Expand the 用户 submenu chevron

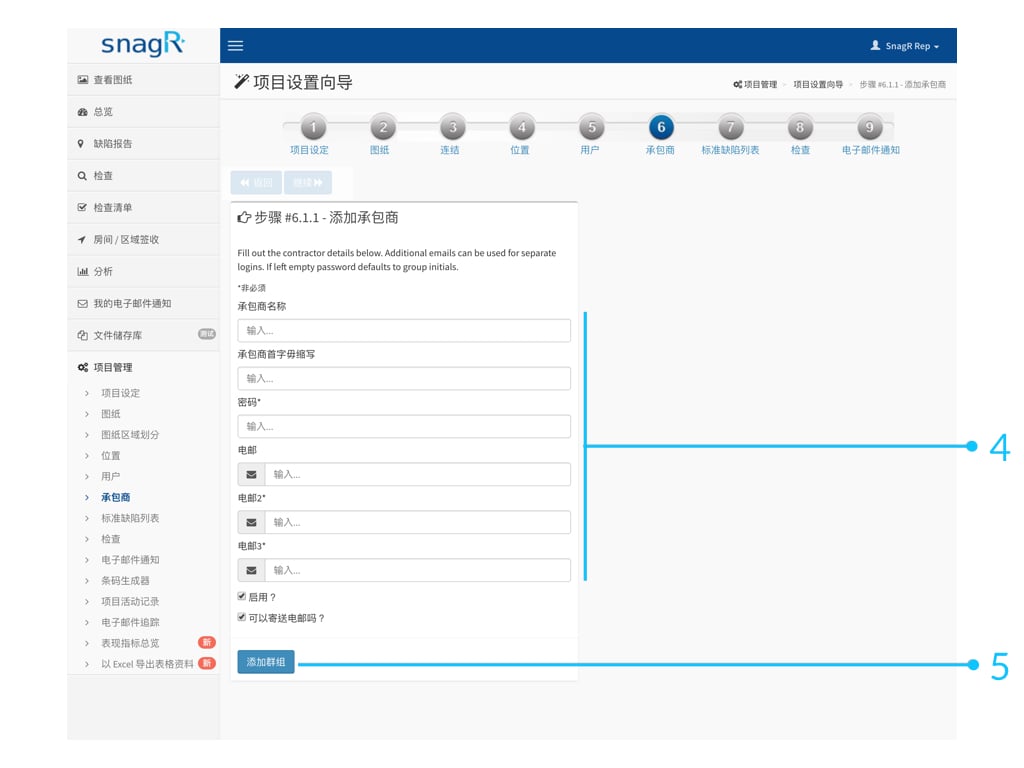click(87, 477)
